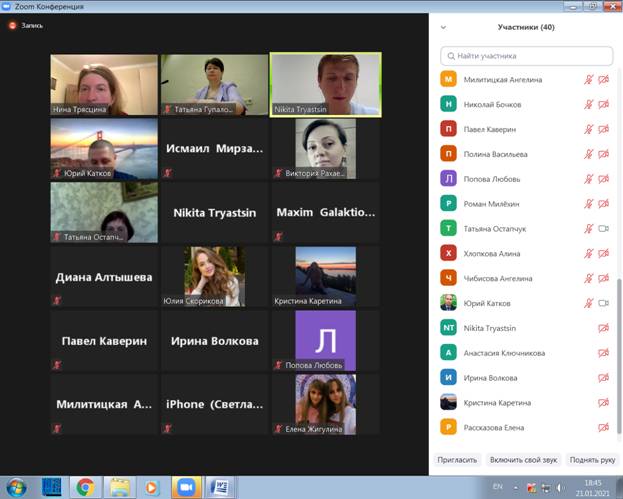Viewport: 623px width, 499px height.
Task: Click the muted mic icon next to Юрий Катков
Action: coord(589,303)
